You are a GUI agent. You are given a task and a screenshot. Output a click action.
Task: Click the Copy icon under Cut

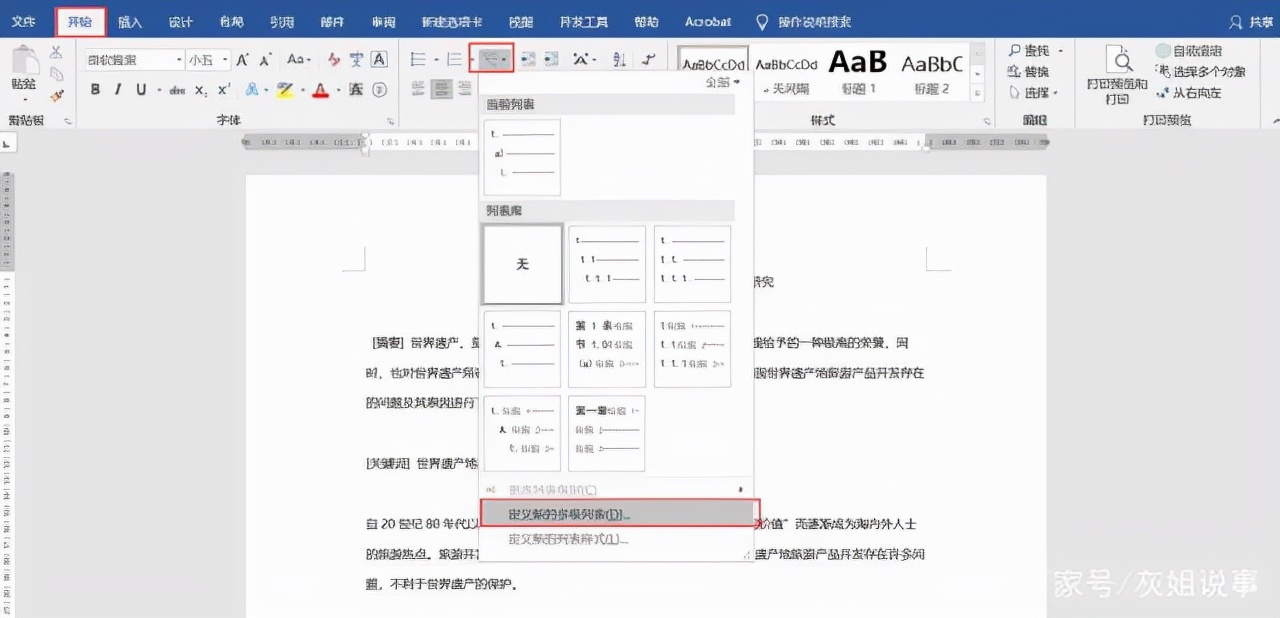[56, 73]
